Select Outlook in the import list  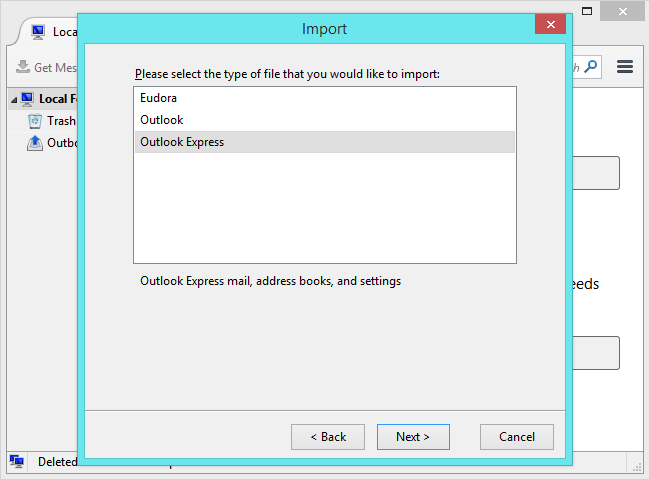pyautogui.click(x=325, y=120)
